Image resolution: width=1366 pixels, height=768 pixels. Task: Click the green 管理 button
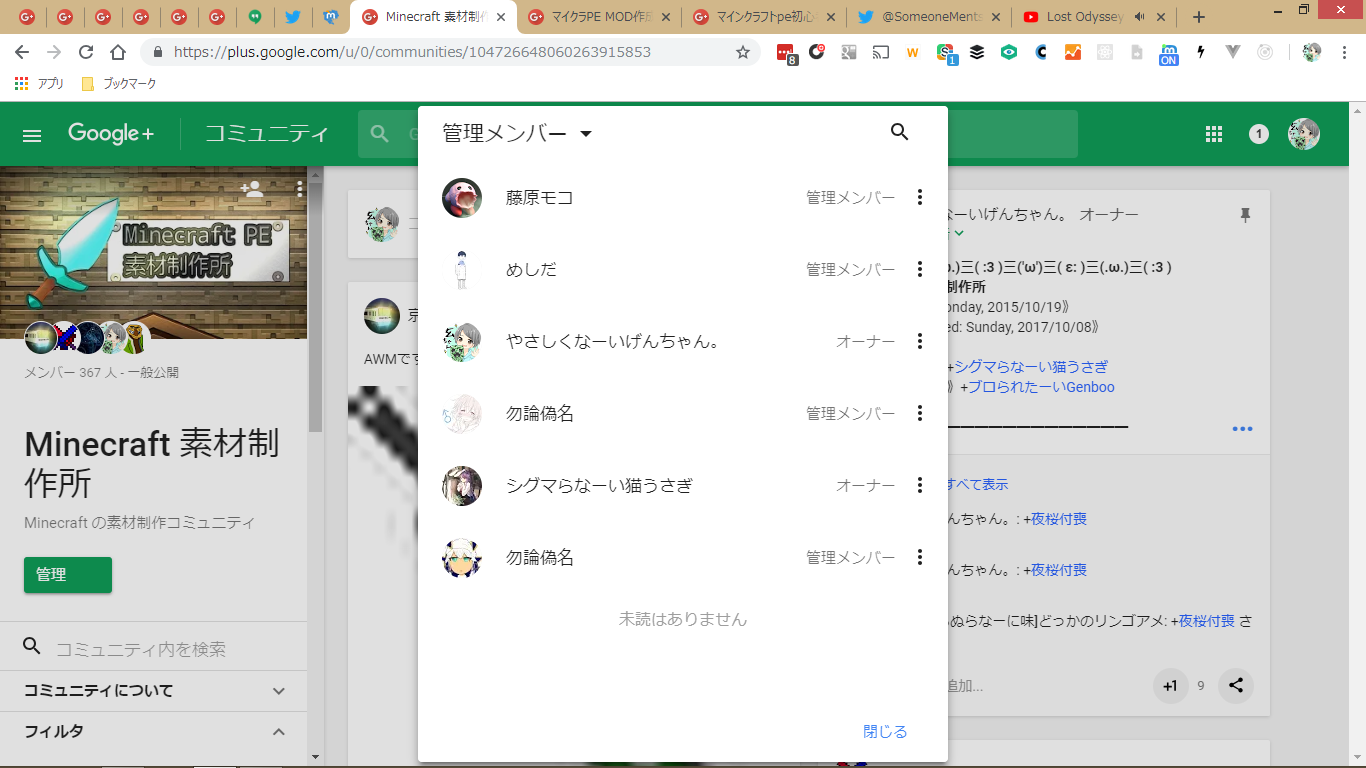[68, 575]
